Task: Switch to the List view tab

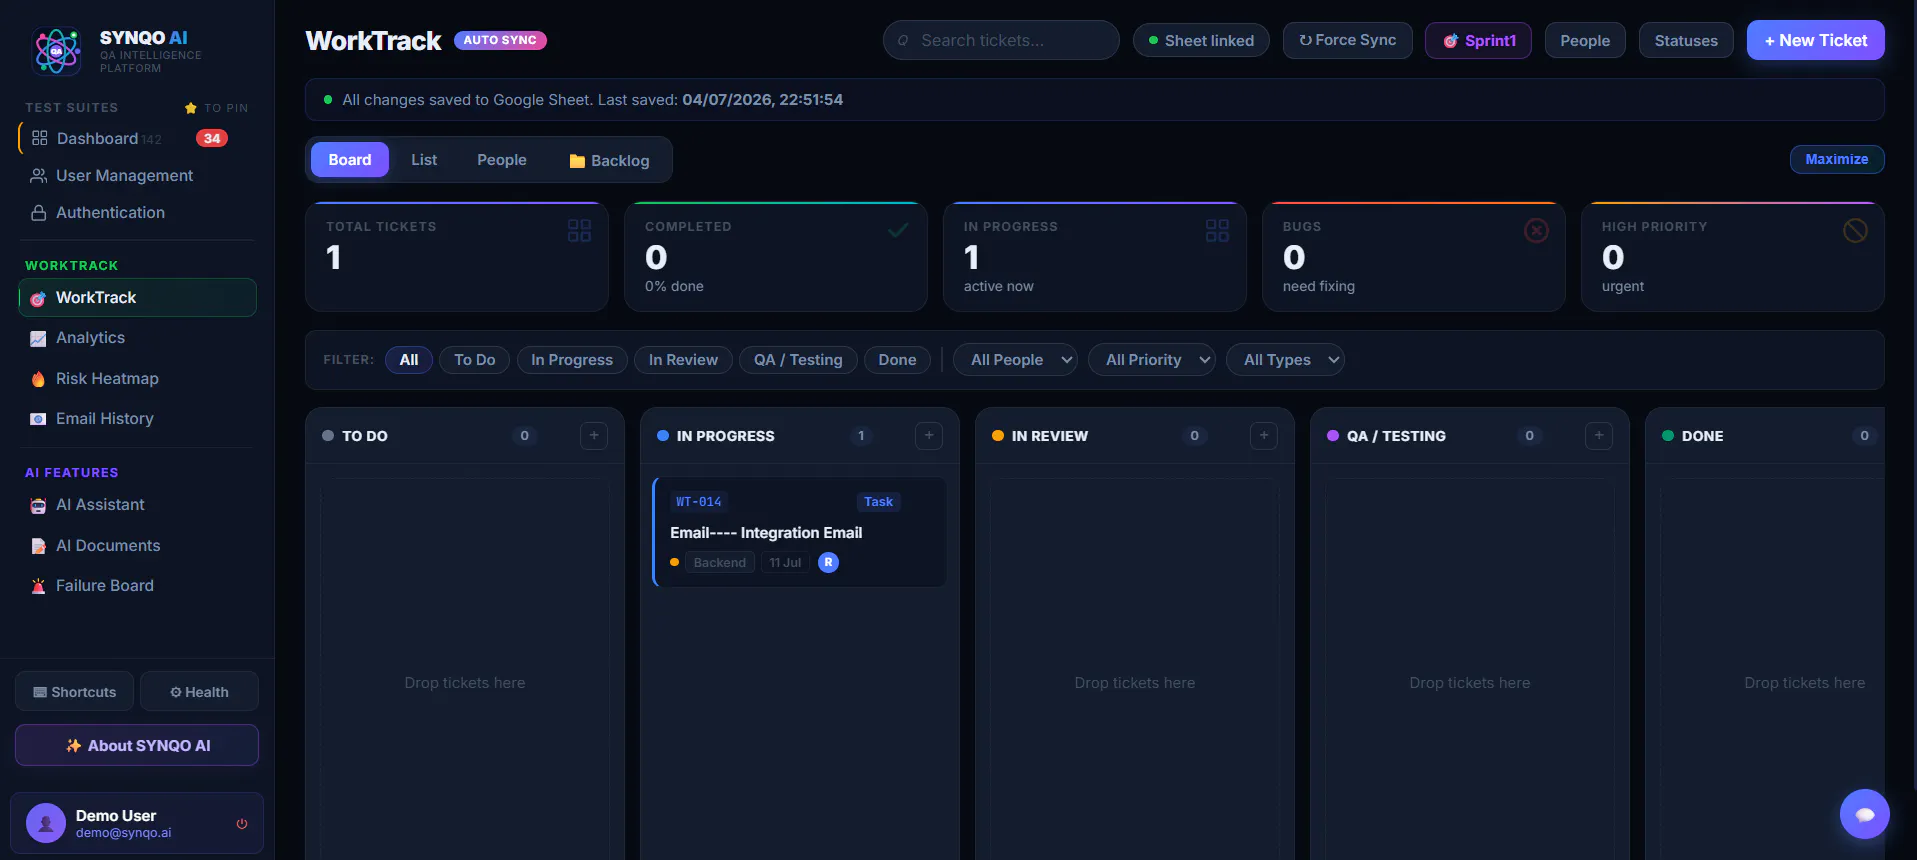Action: click(424, 160)
